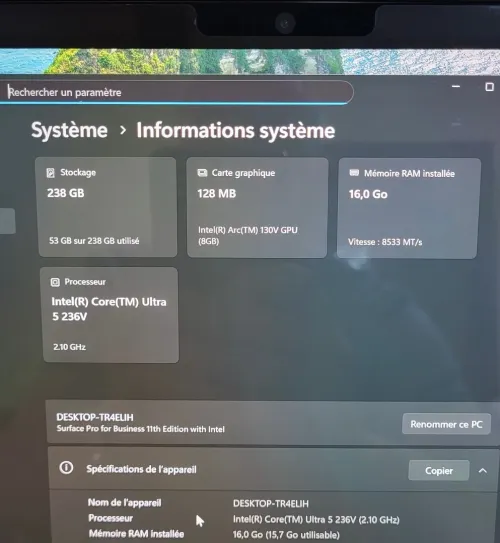Click the info icon beside Spécifications de l'appareil
The image size is (500, 543).
66,468
